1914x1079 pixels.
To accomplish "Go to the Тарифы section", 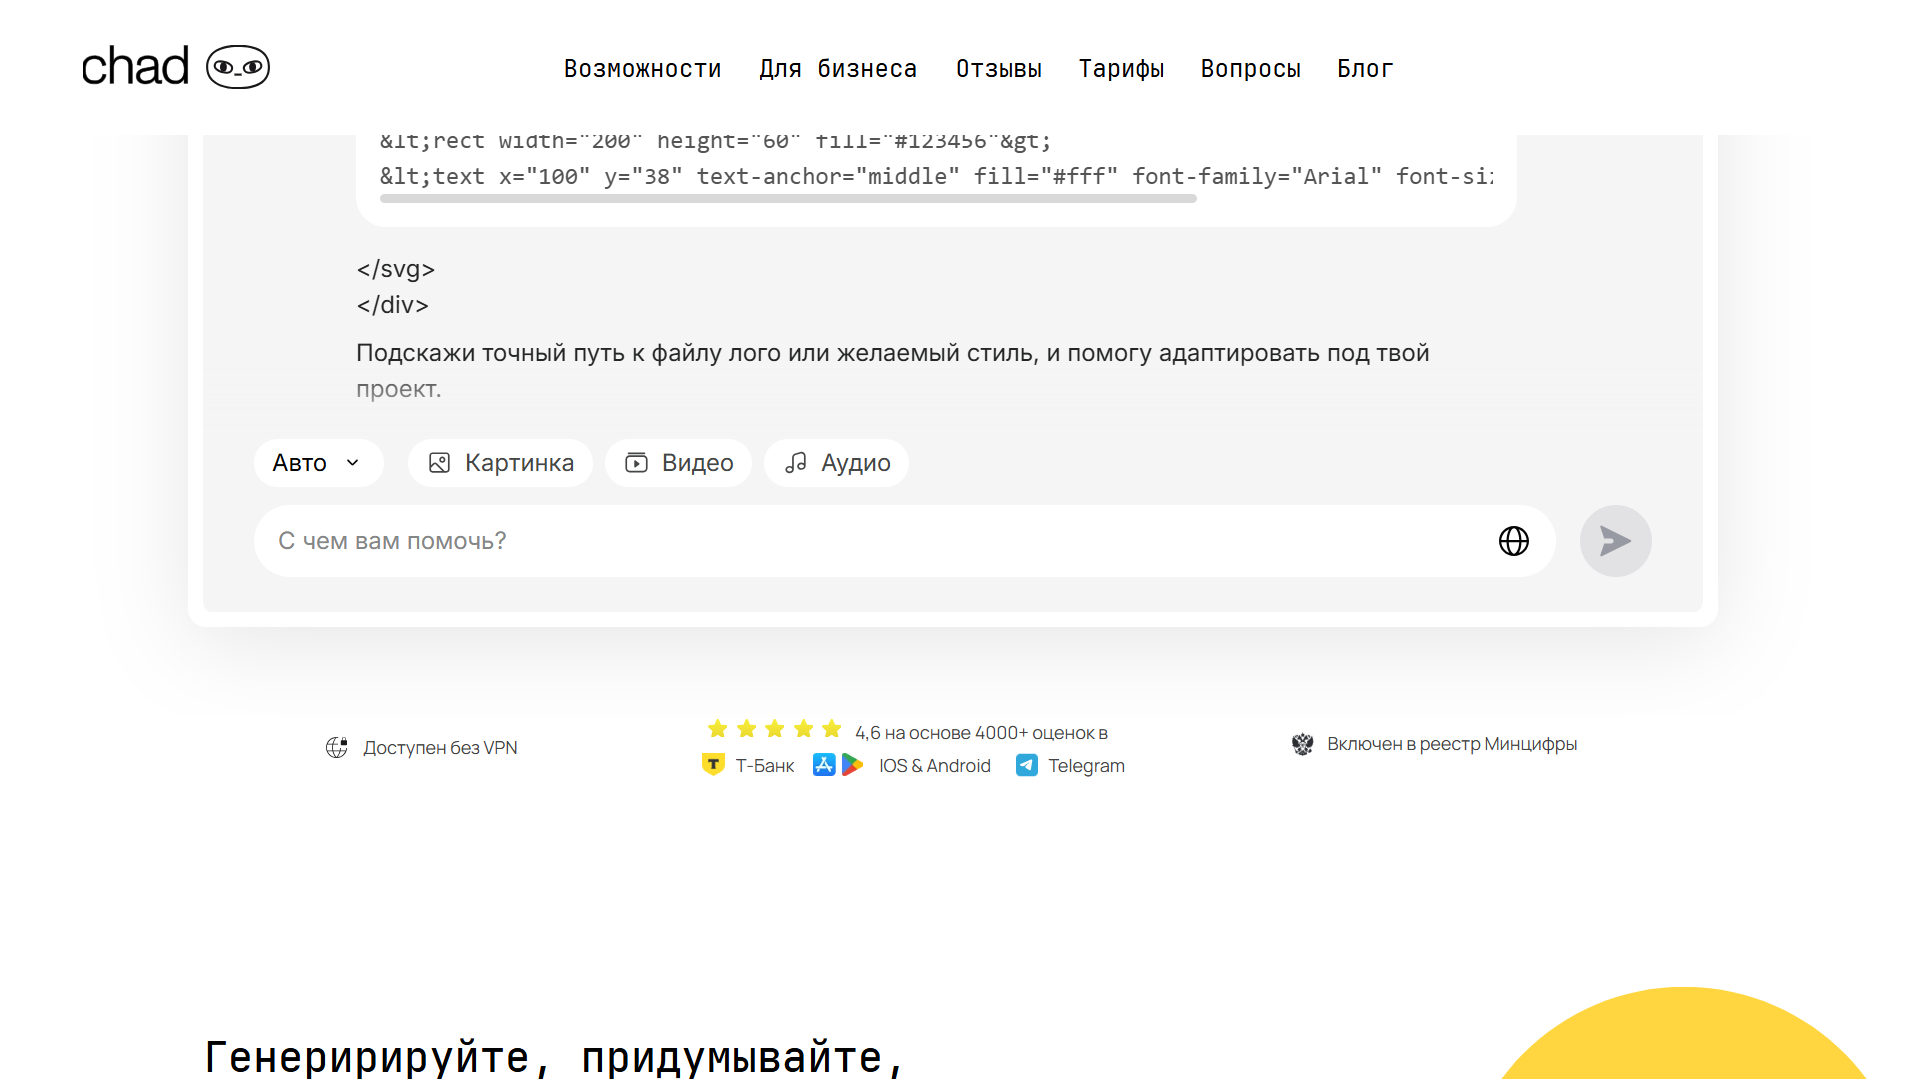I will click(x=1120, y=69).
